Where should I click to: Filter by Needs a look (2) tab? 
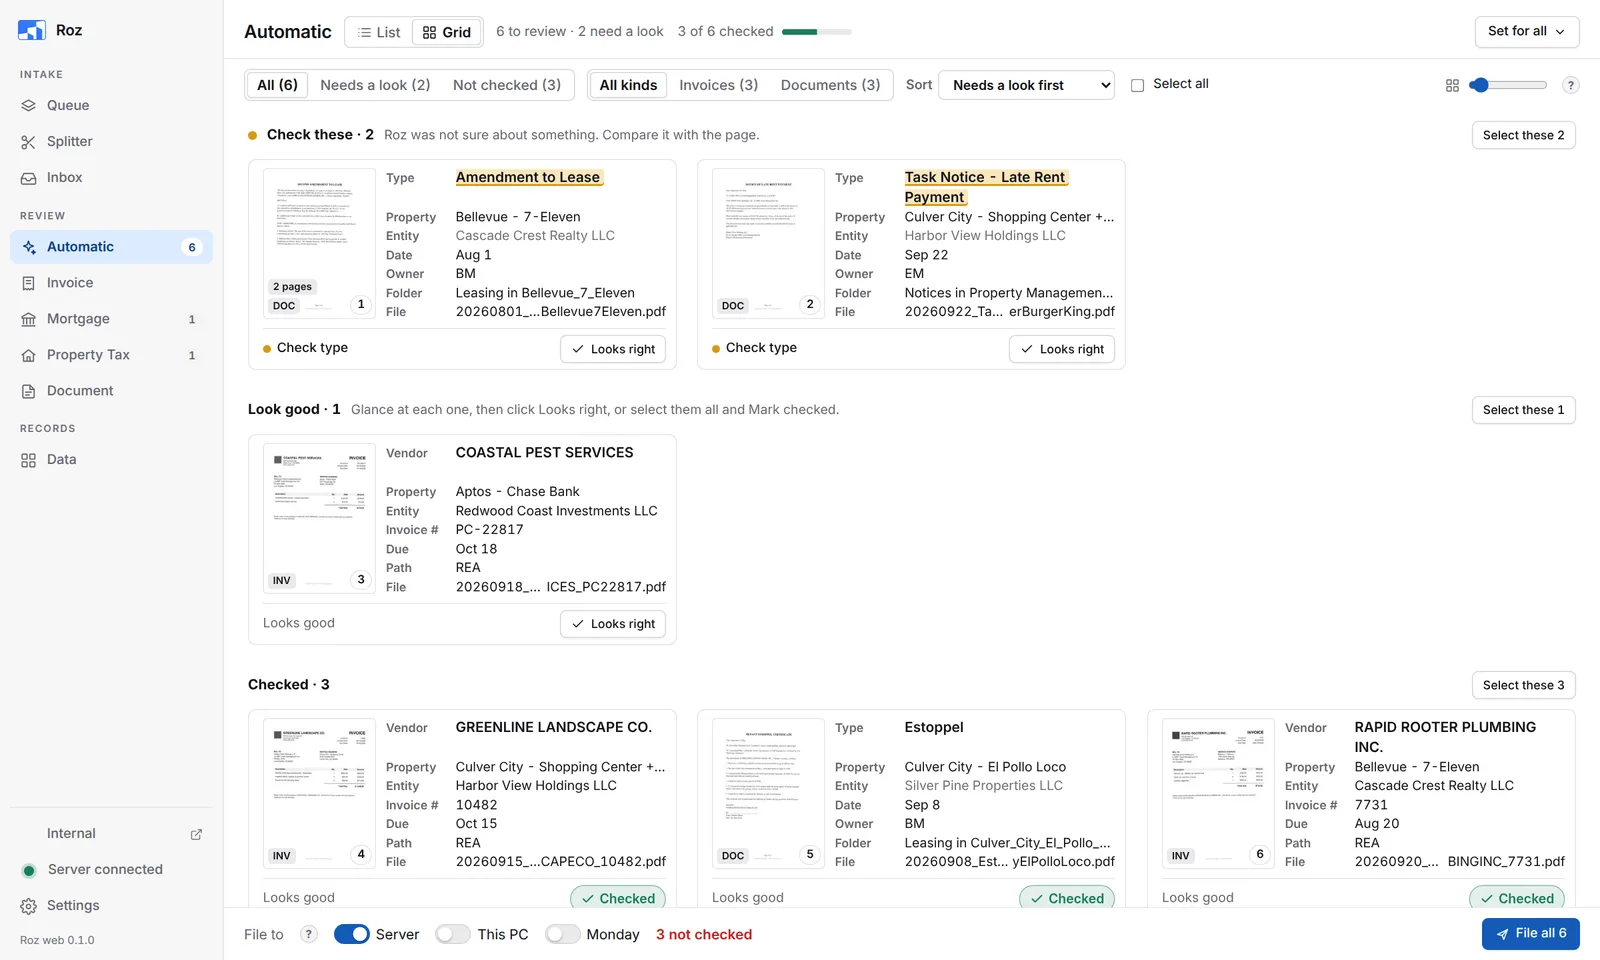point(375,85)
